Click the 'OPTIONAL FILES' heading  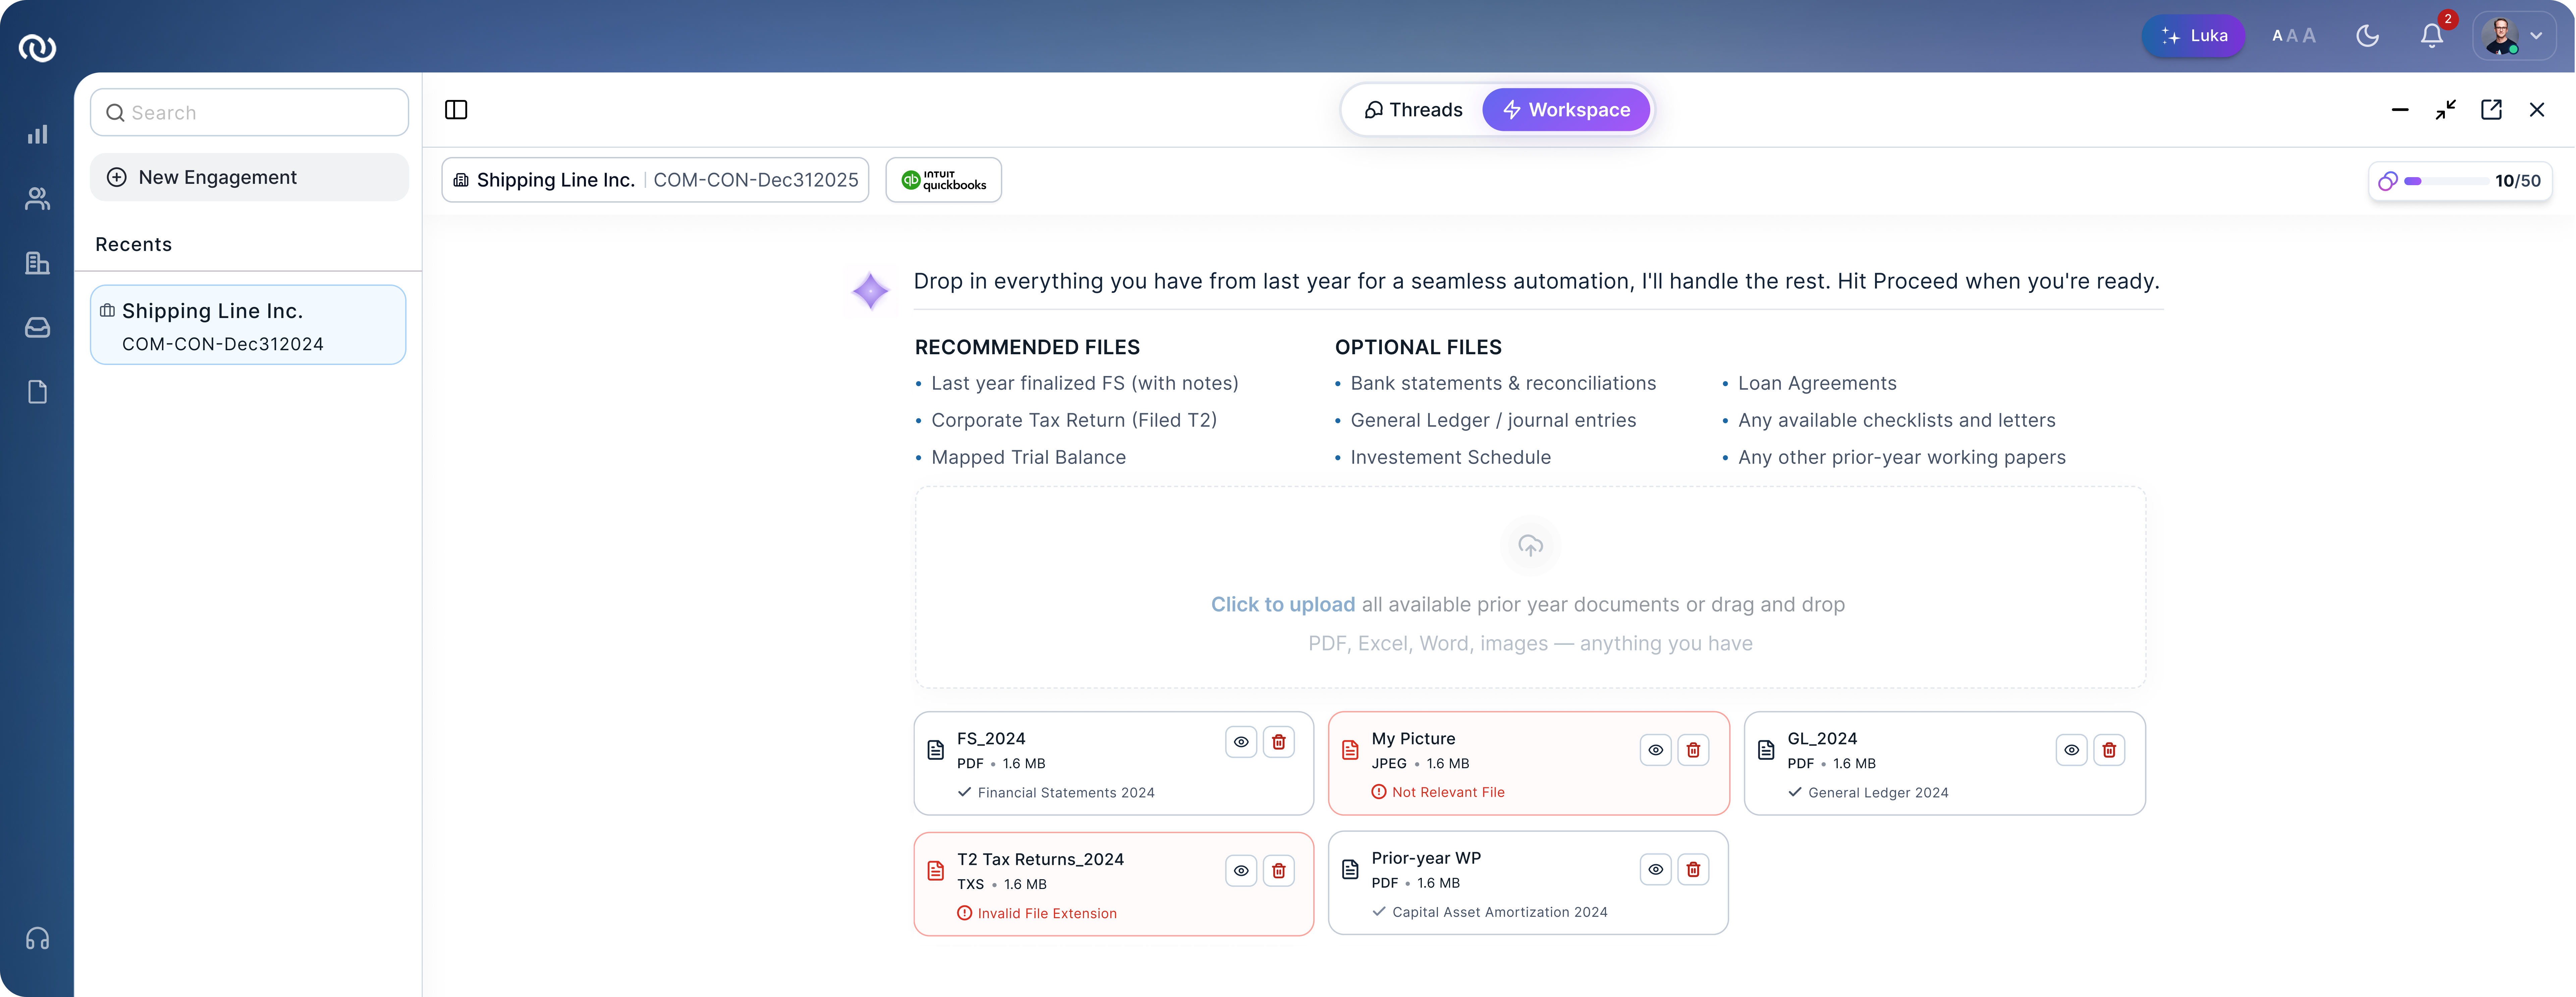click(1418, 347)
